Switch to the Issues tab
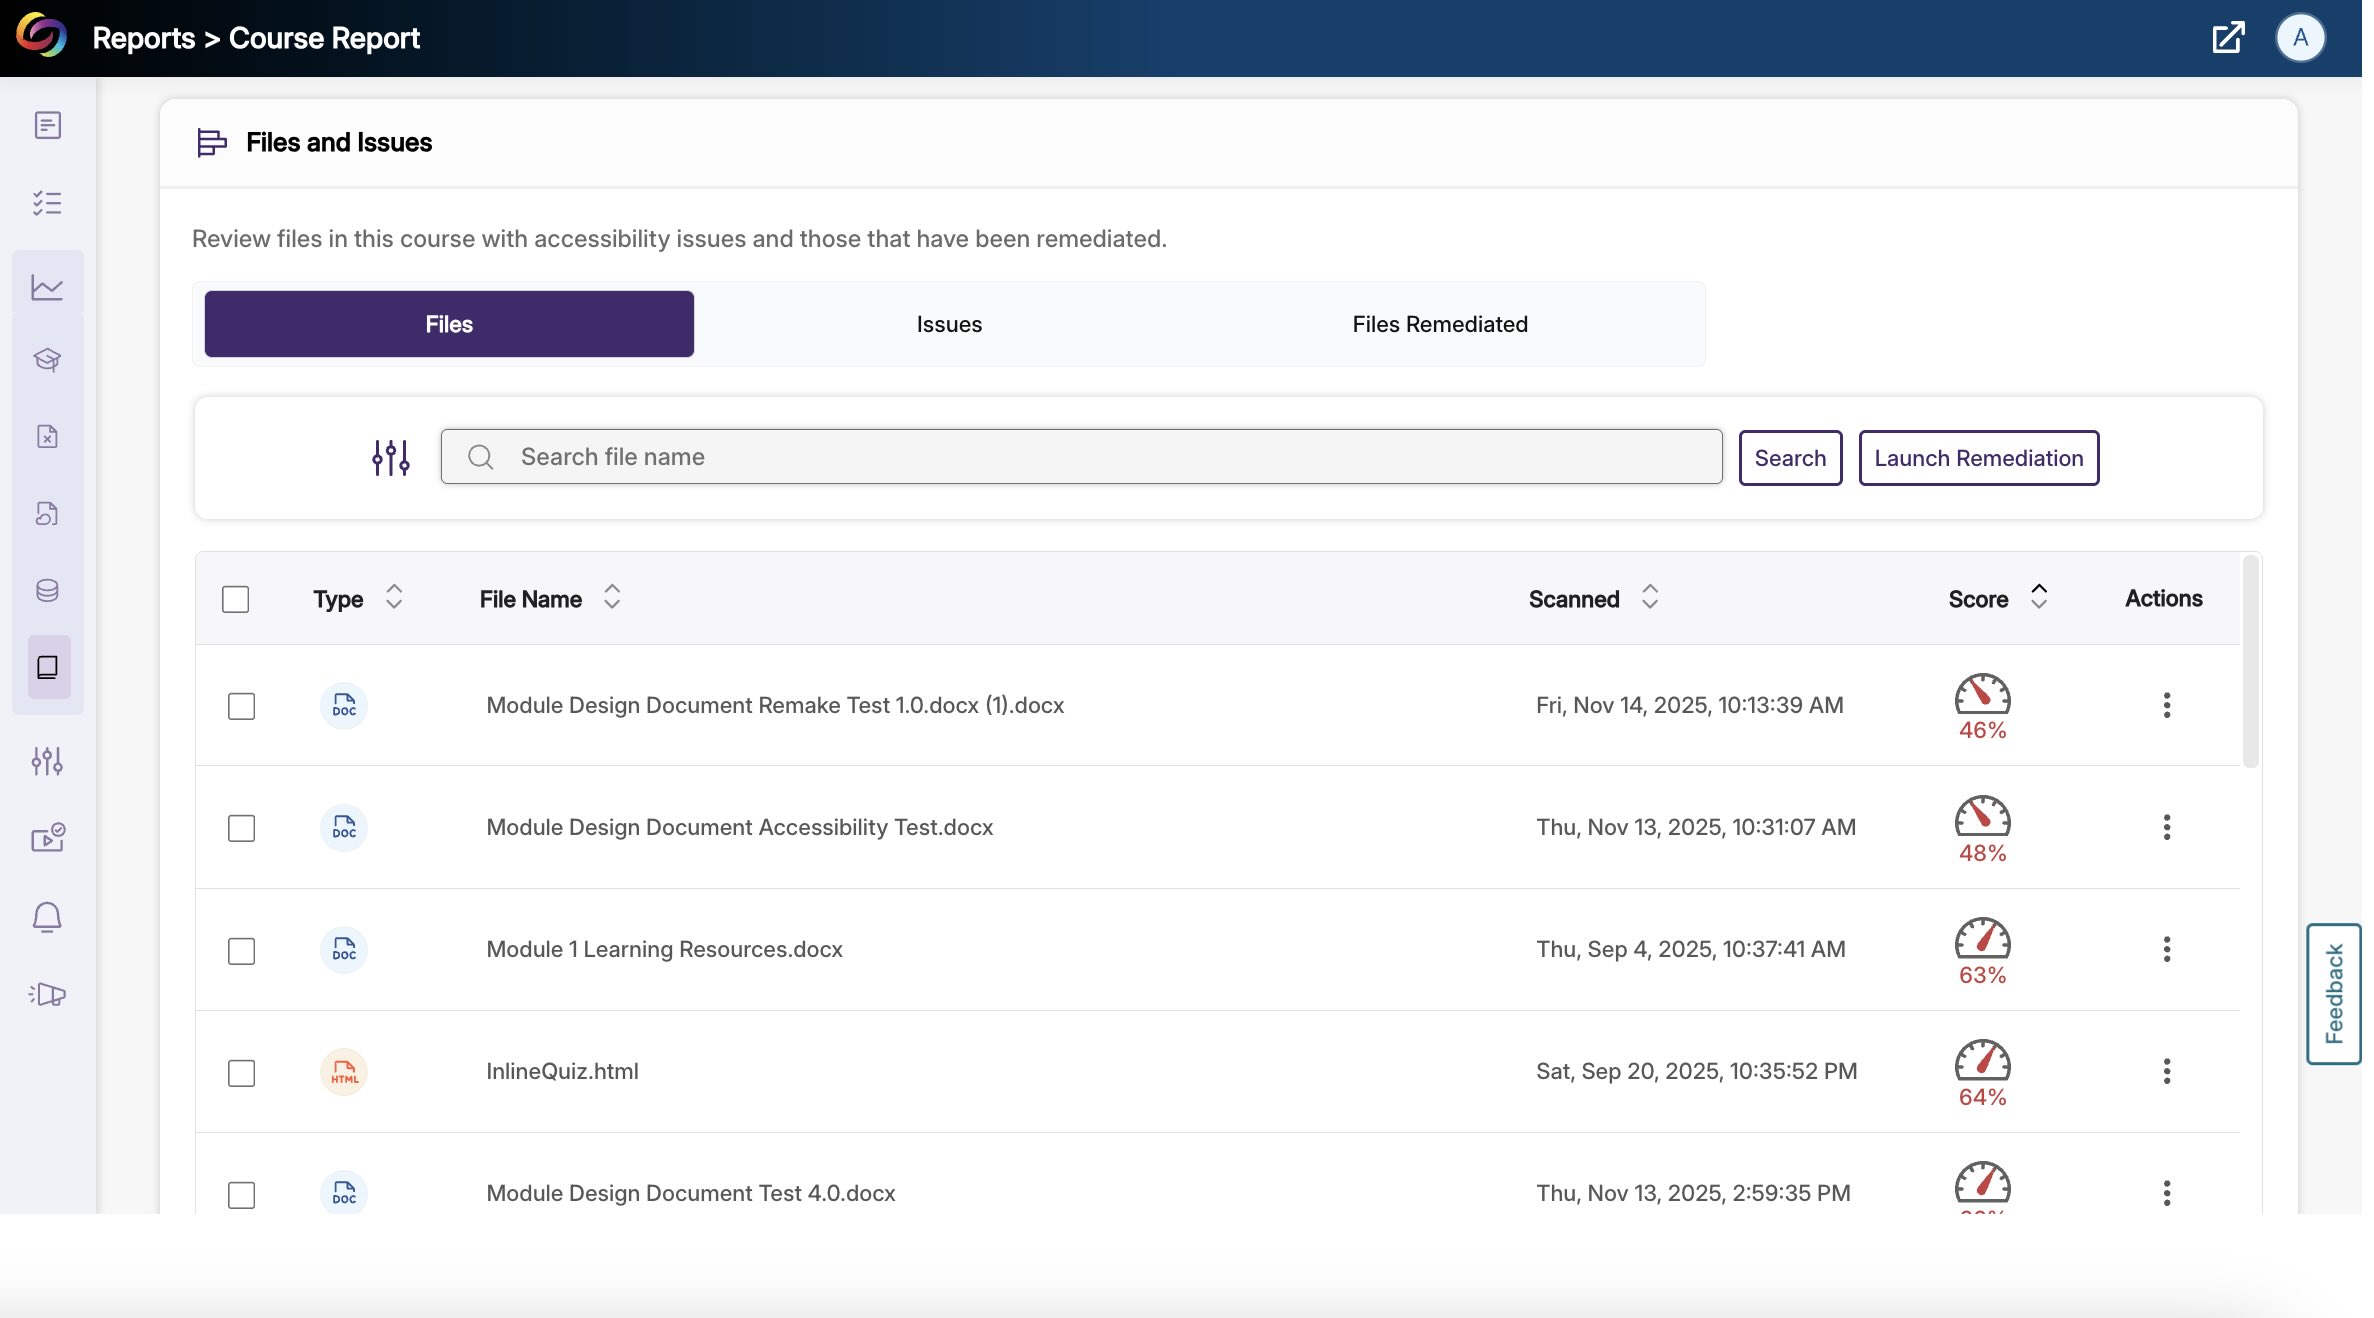This screenshot has height=1318, width=2374. (947, 323)
